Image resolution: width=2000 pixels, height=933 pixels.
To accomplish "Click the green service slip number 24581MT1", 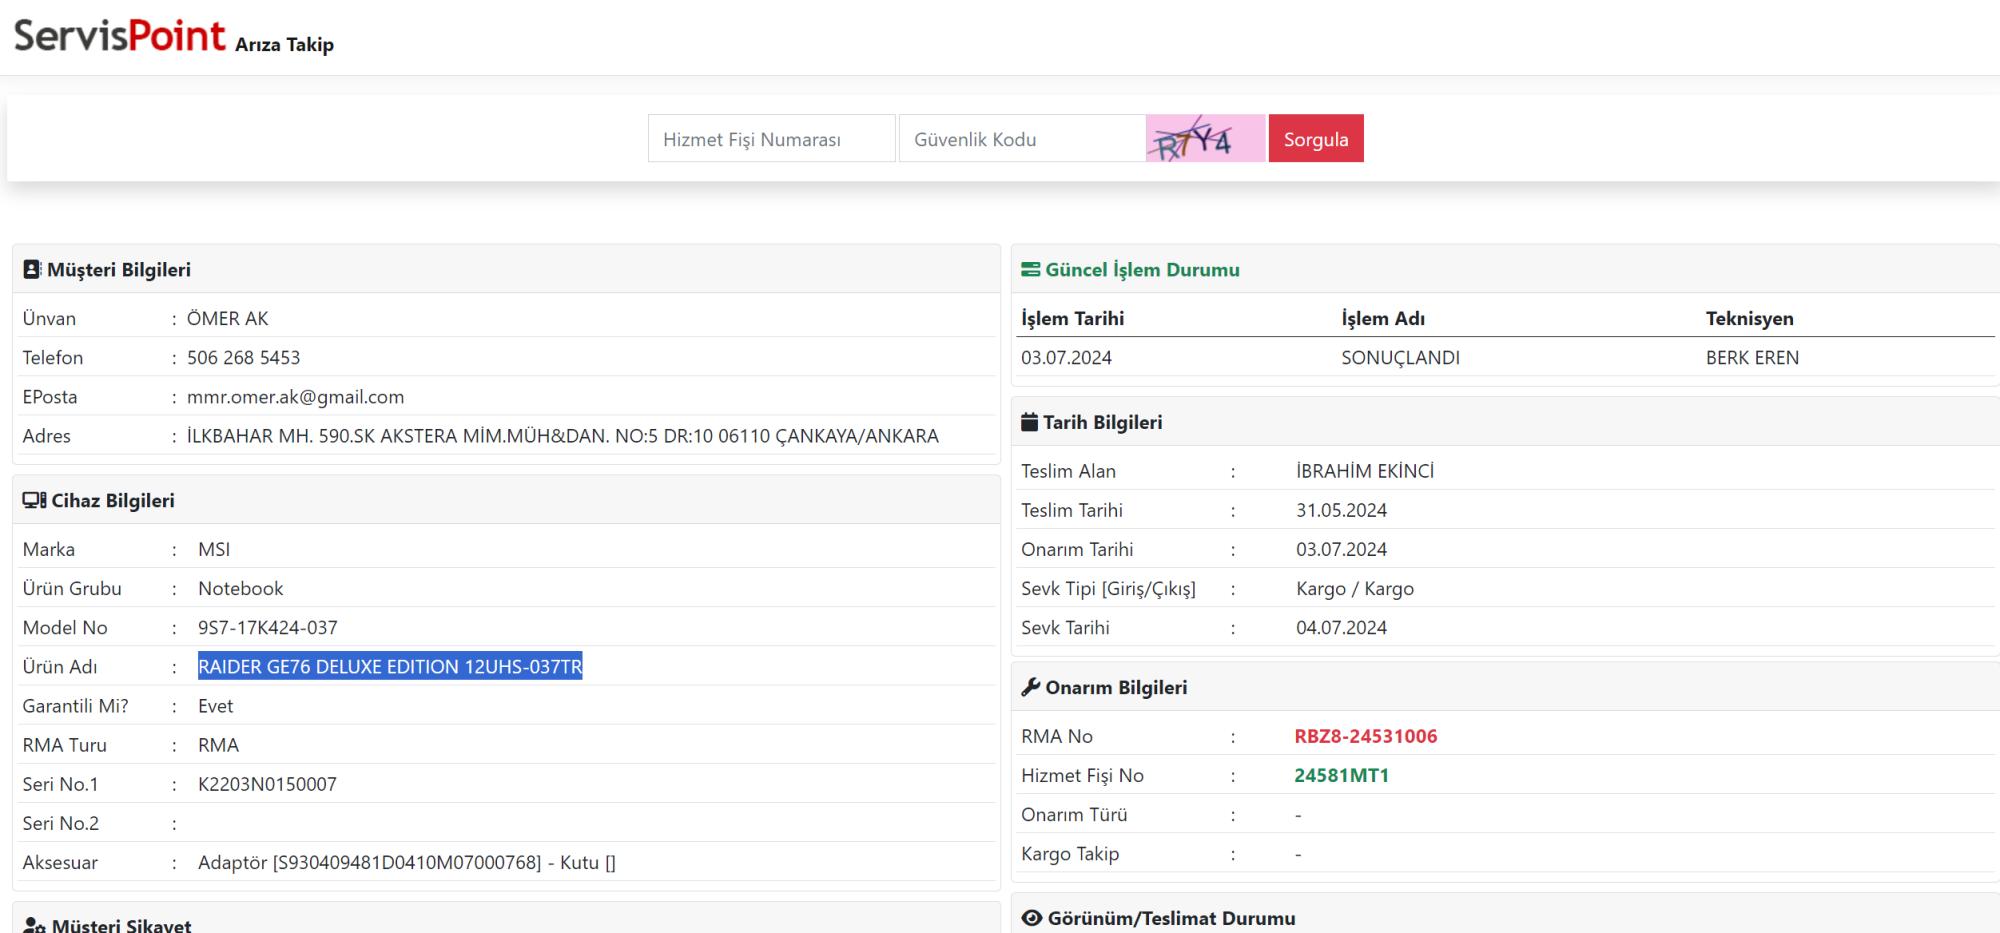I will click(1341, 776).
